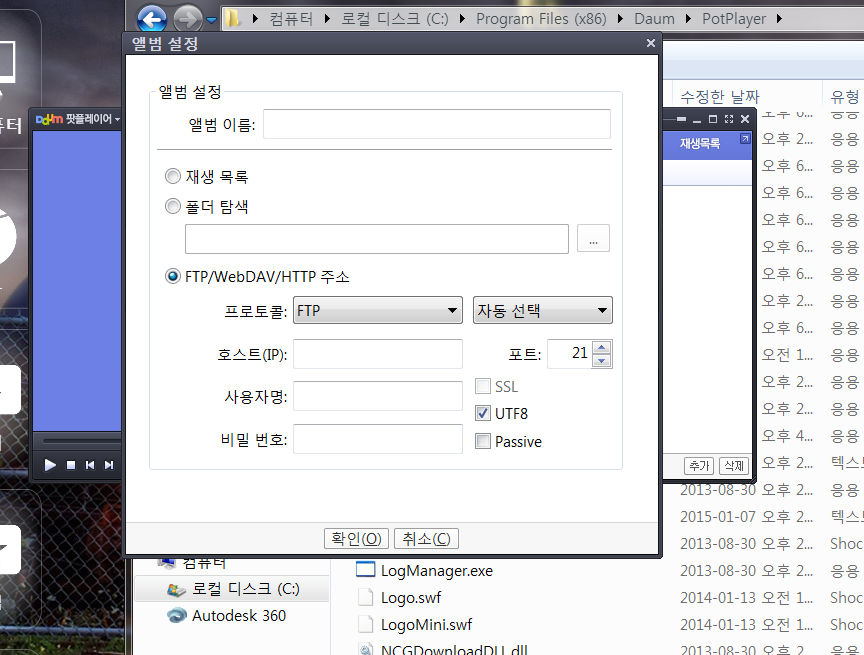Click the folder icon in the address bar

pos(234,19)
